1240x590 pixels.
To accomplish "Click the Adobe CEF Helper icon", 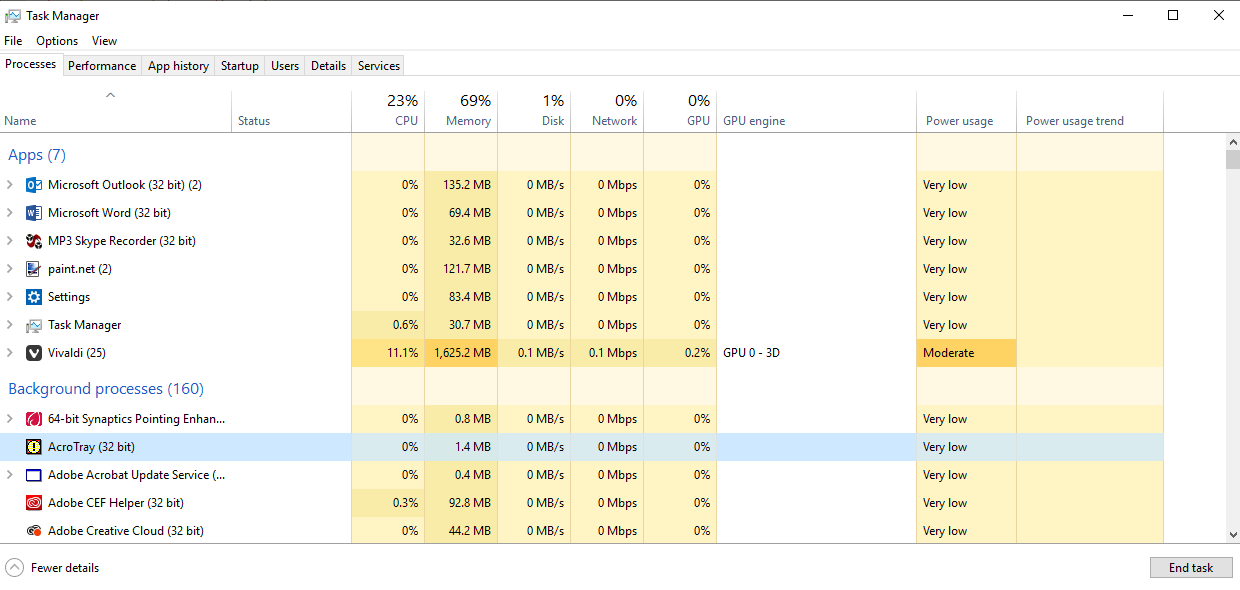I will click(33, 503).
